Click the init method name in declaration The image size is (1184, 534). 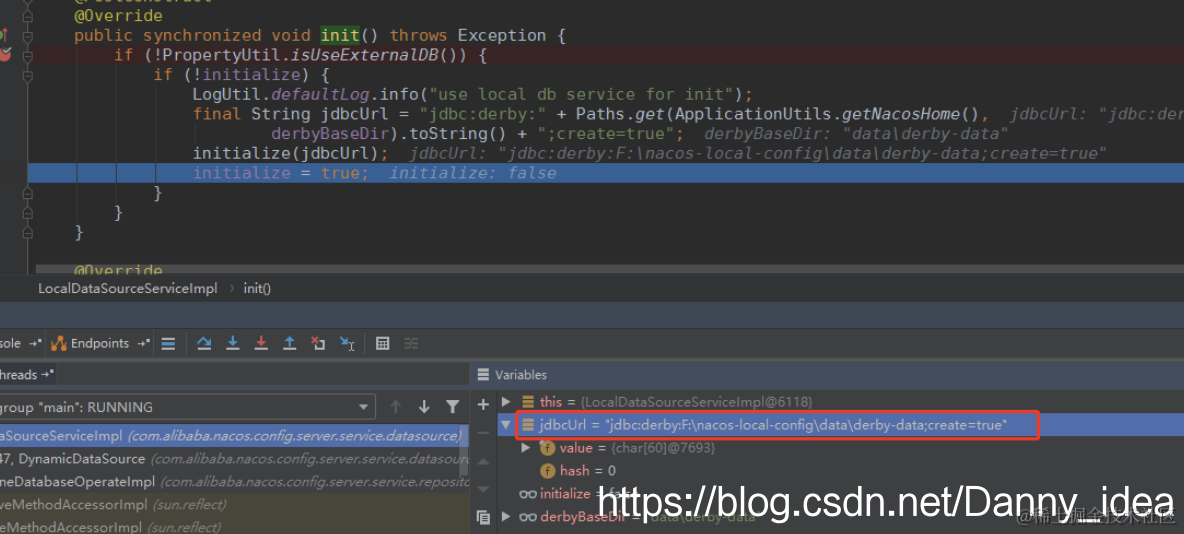tap(340, 35)
